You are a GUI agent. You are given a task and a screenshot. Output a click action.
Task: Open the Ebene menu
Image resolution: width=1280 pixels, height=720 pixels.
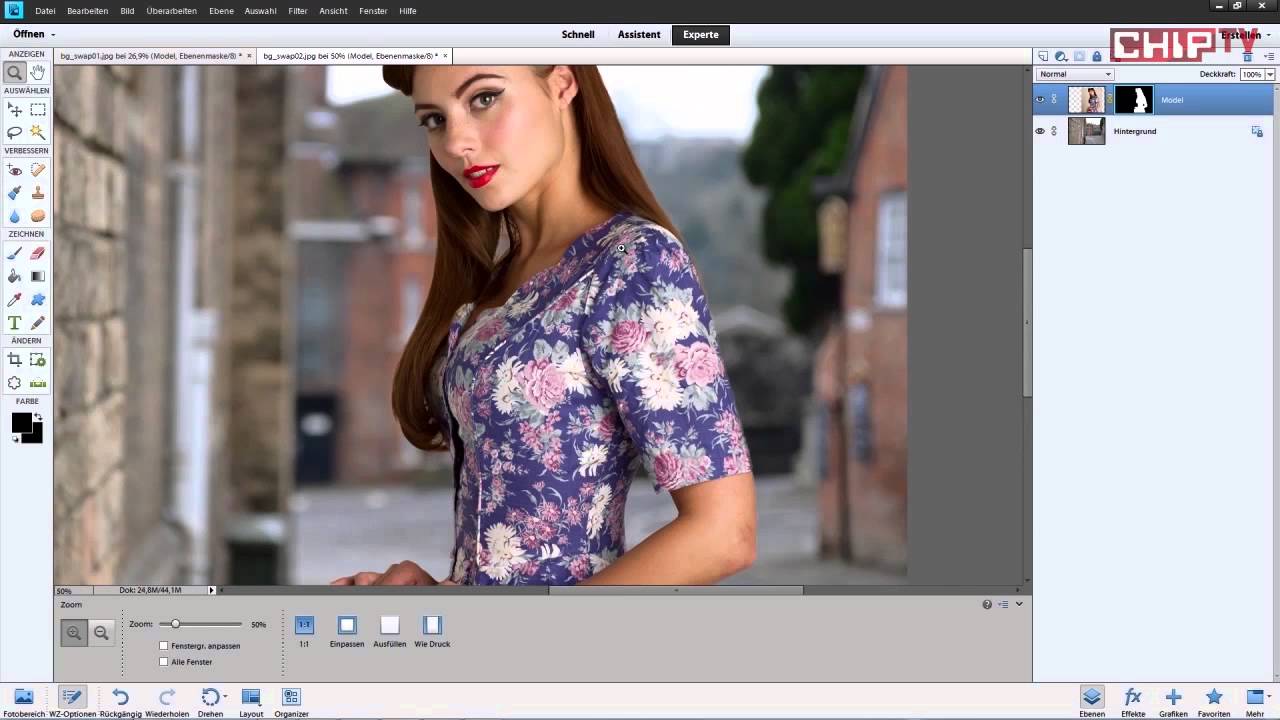221,11
